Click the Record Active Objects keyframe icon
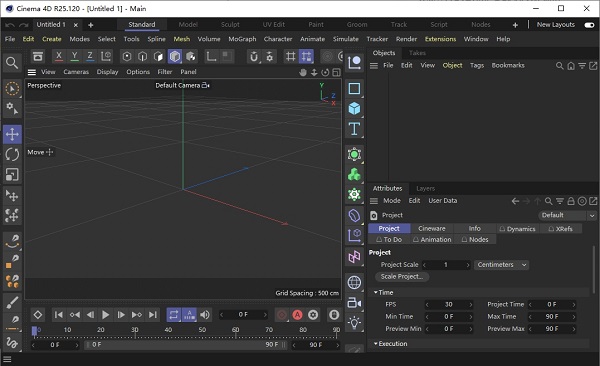 point(282,315)
